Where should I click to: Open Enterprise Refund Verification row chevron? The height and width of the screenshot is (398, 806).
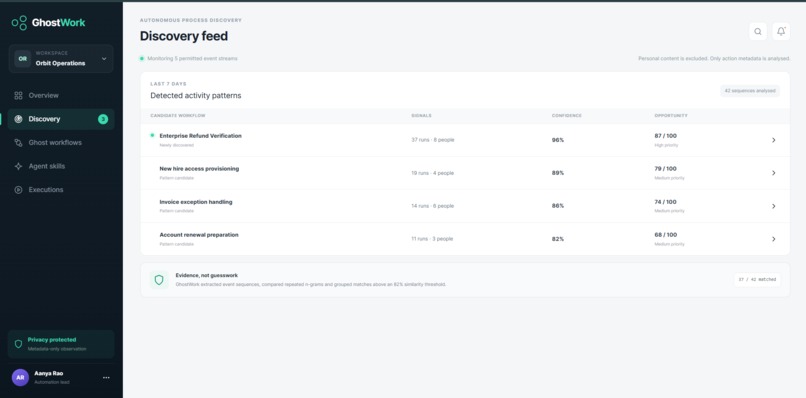pyautogui.click(x=774, y=140)
